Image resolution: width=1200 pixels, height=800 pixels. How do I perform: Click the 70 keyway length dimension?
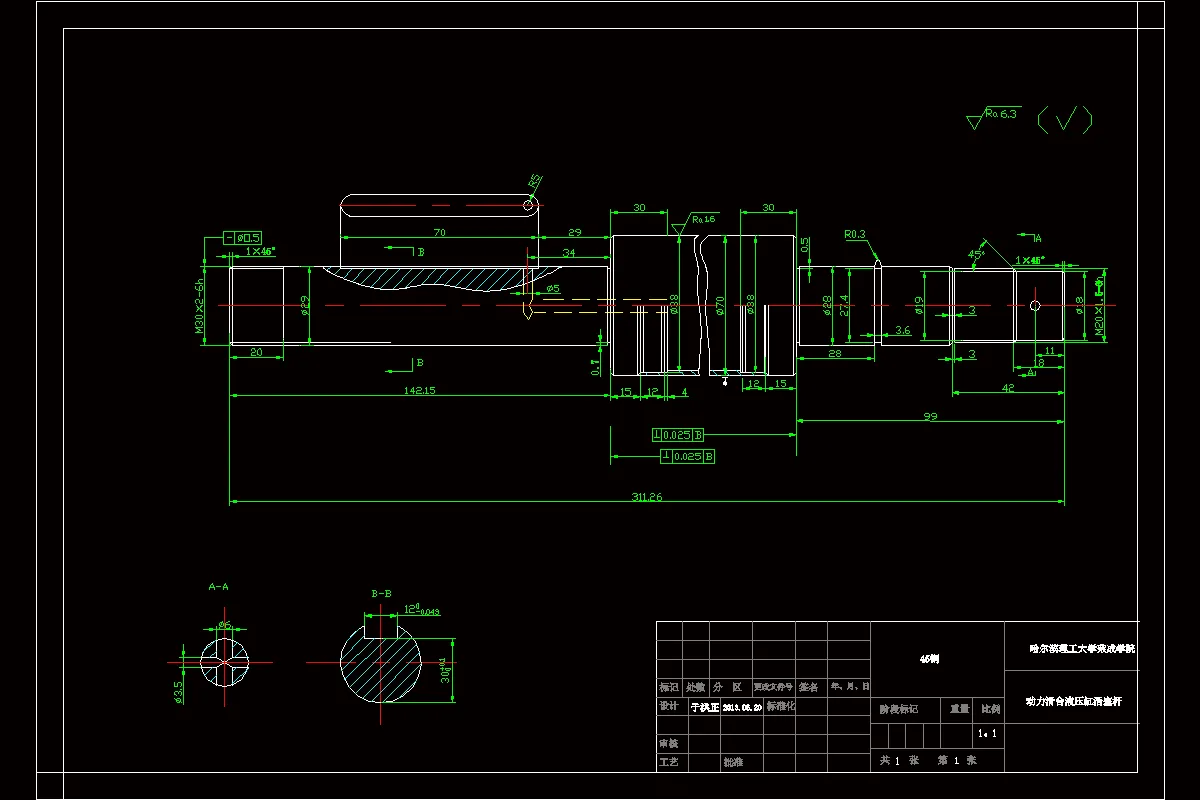tap(439, 231)
